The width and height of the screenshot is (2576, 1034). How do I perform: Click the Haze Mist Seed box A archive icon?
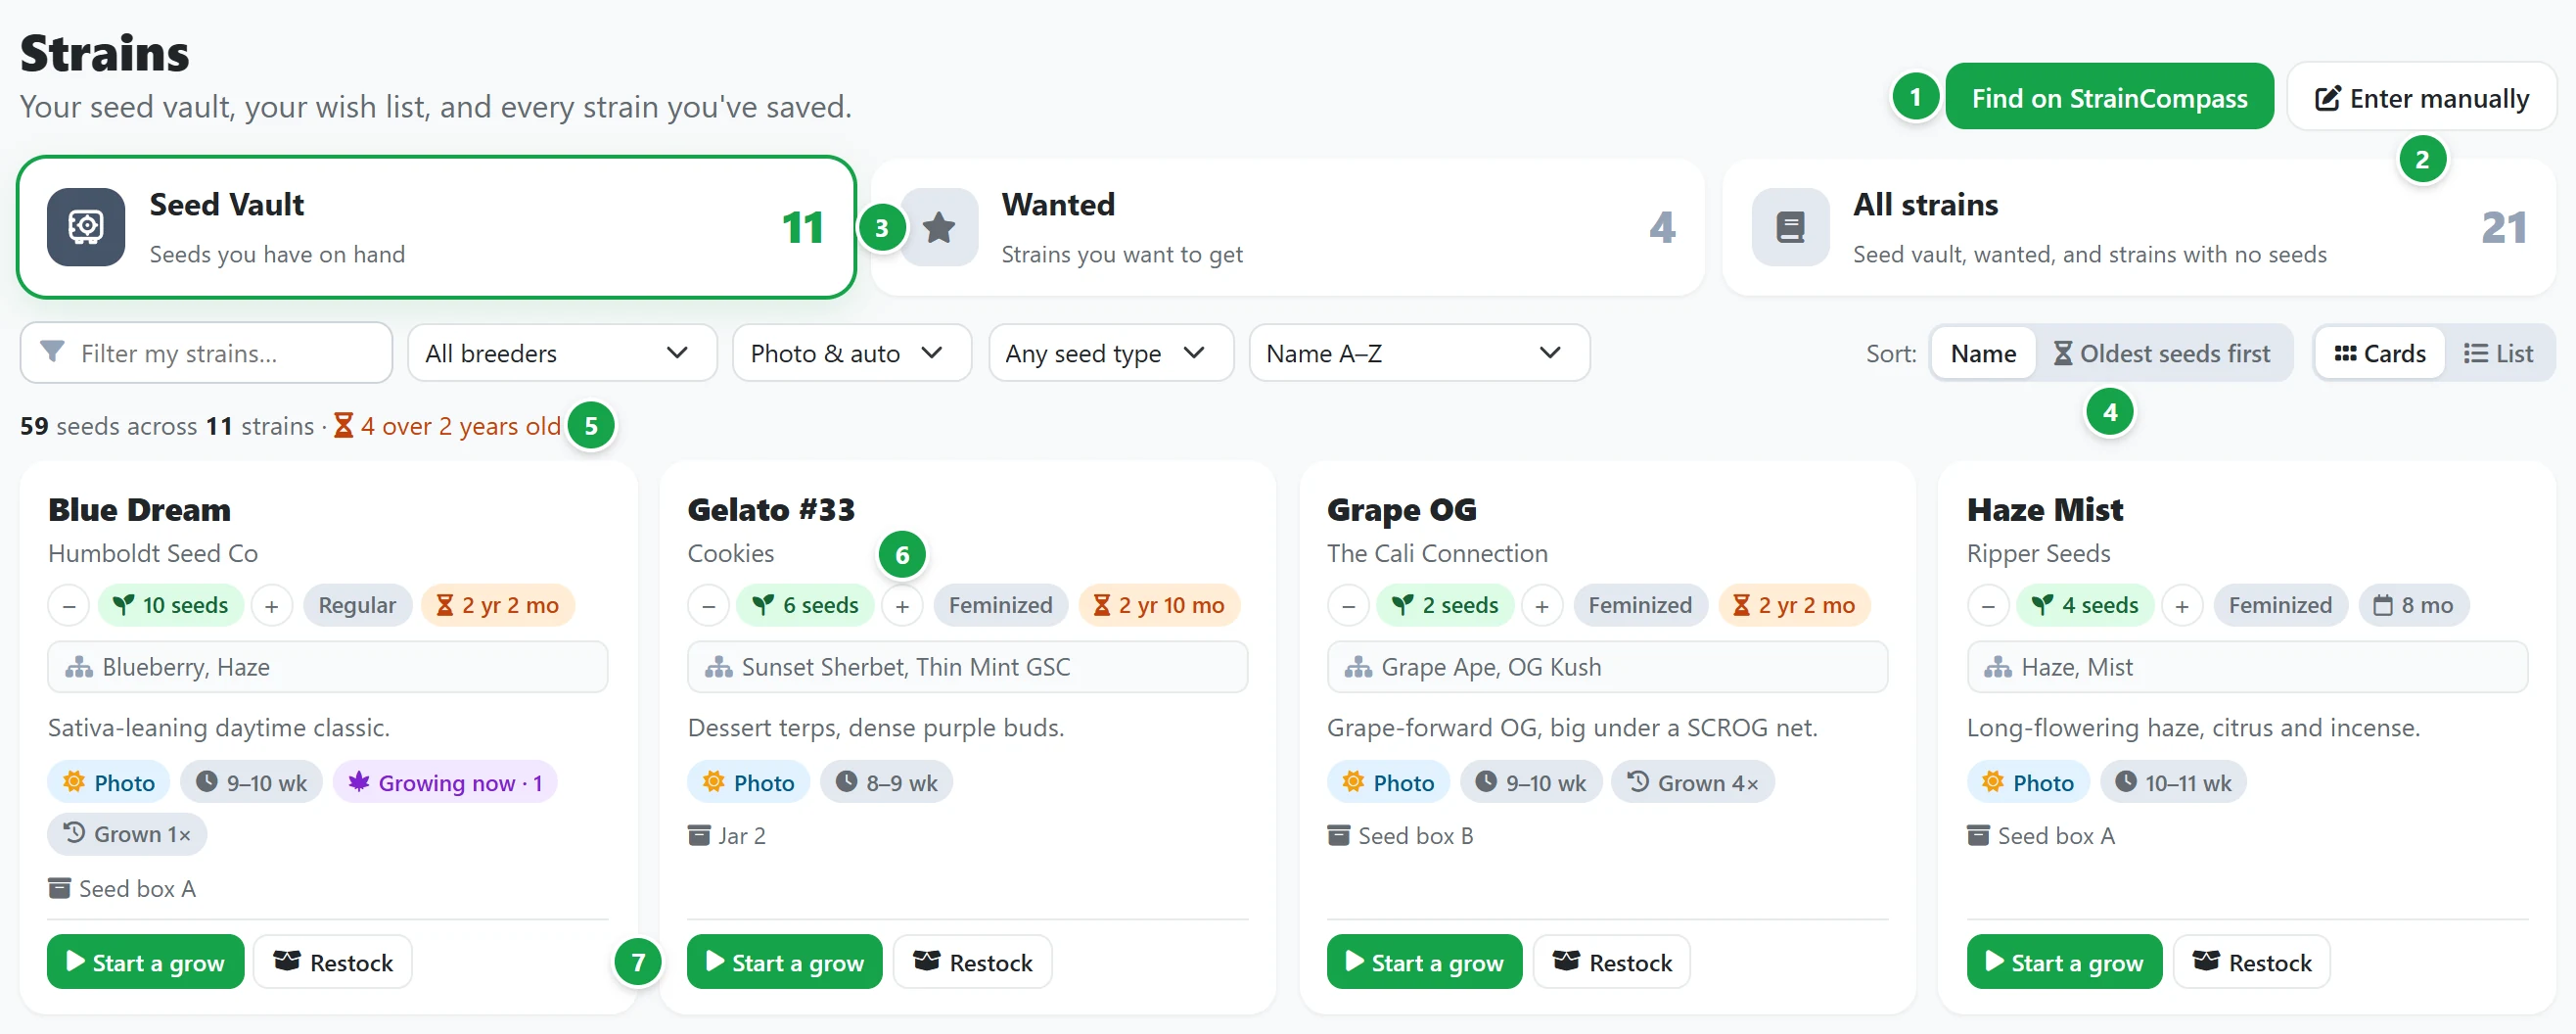(1977, 835)
